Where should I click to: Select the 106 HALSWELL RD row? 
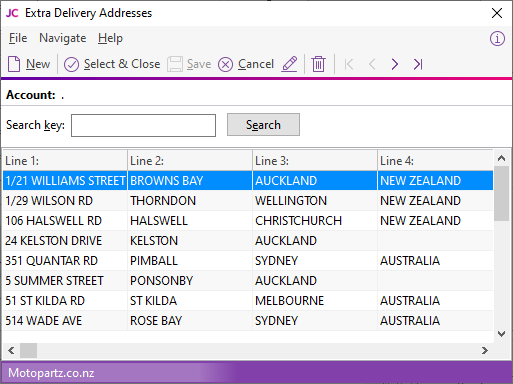(x=248, y=221)
